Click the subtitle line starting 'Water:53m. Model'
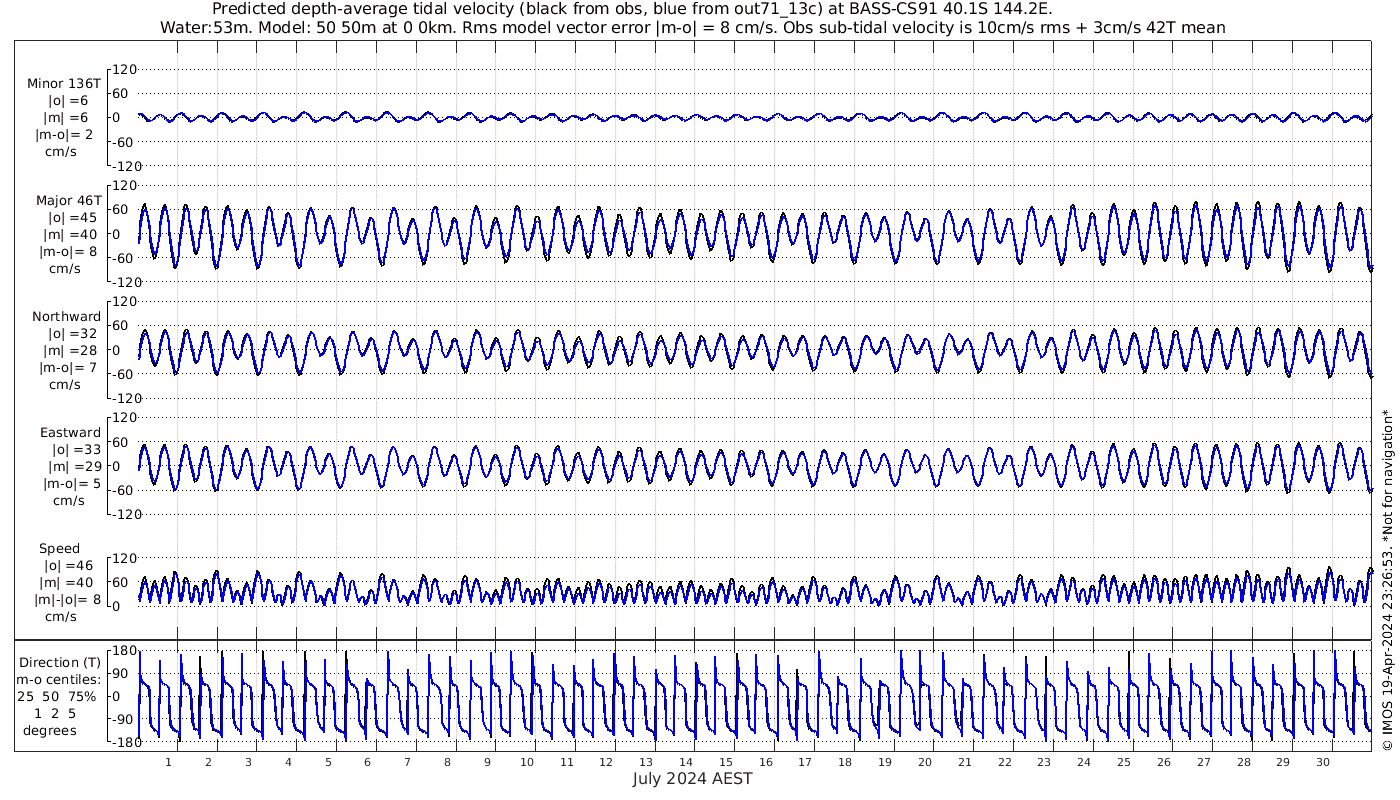Image resolution: width=1400 pixels, height=800 pixels. tap(692, 28)
